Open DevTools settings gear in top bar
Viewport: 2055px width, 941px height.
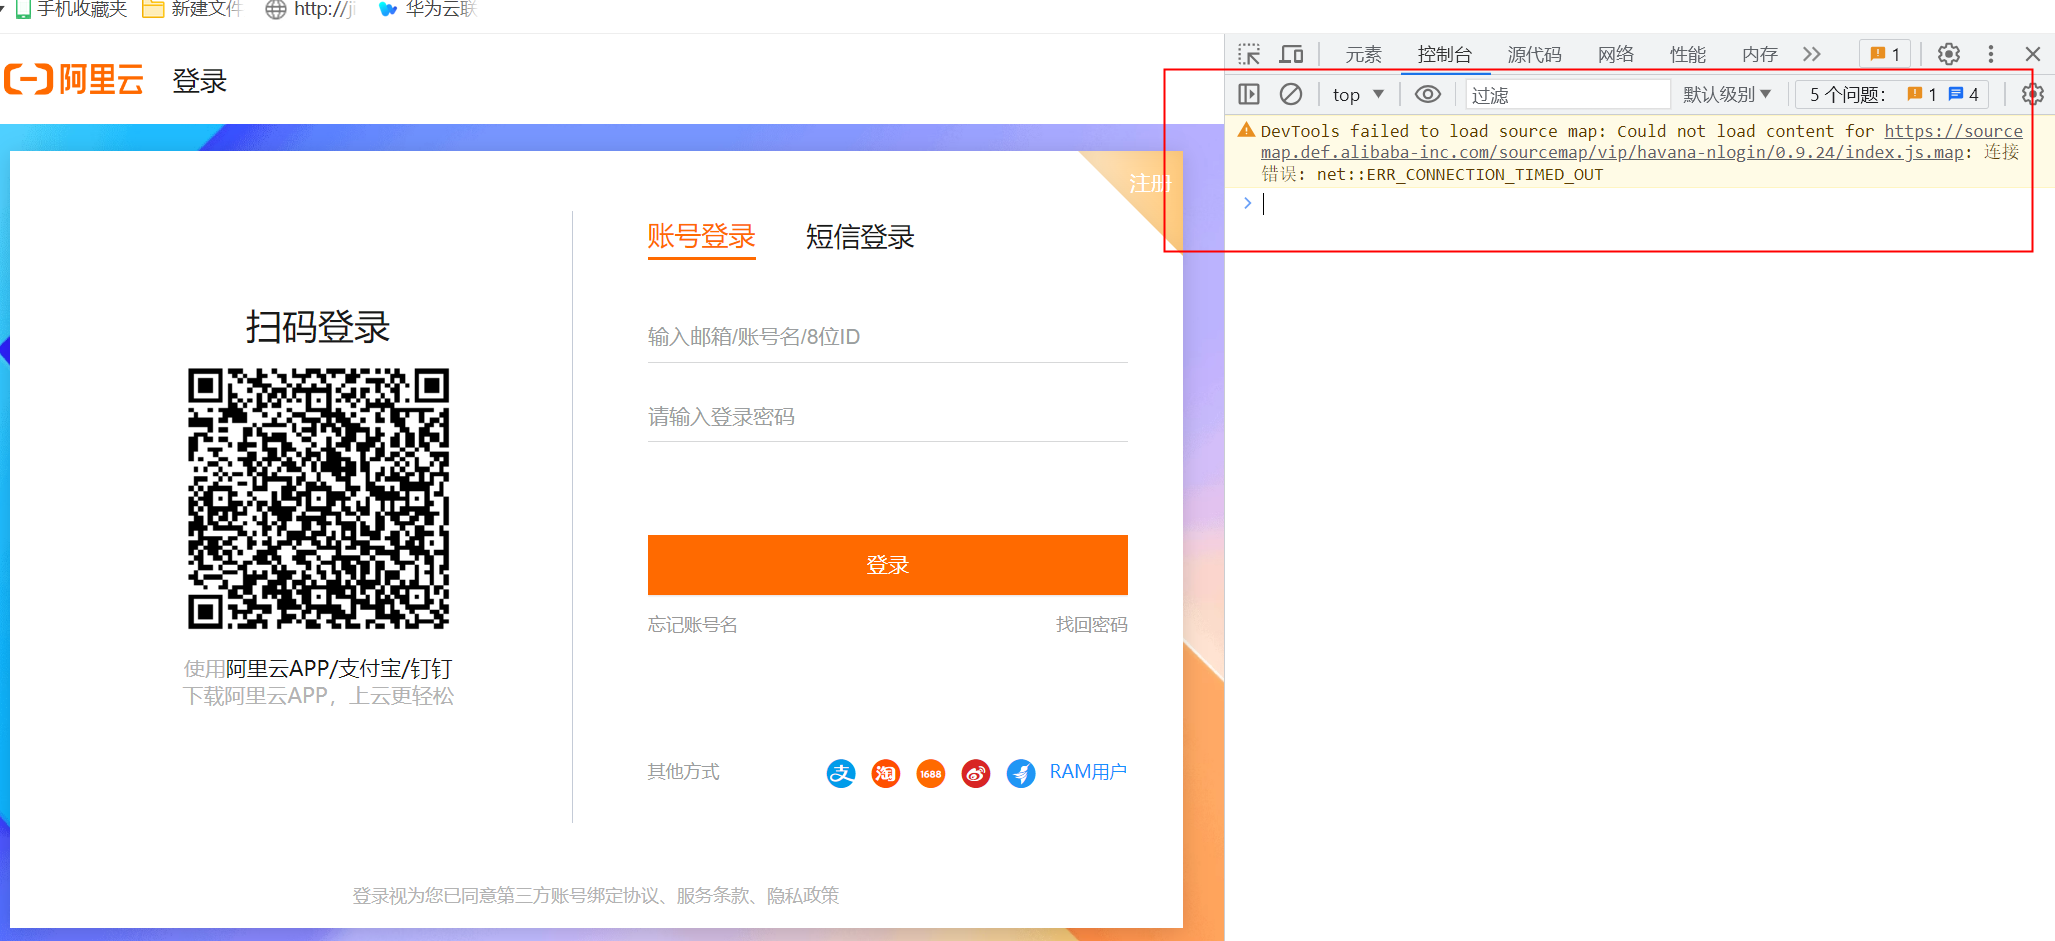point(1949,54)
